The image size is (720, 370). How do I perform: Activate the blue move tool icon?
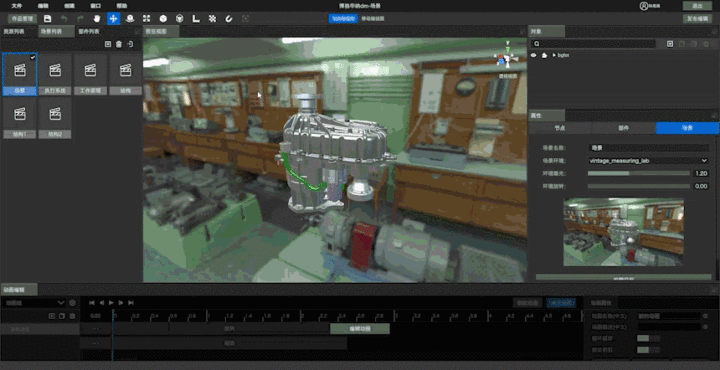pyautogui.click(x=113, y=18)
